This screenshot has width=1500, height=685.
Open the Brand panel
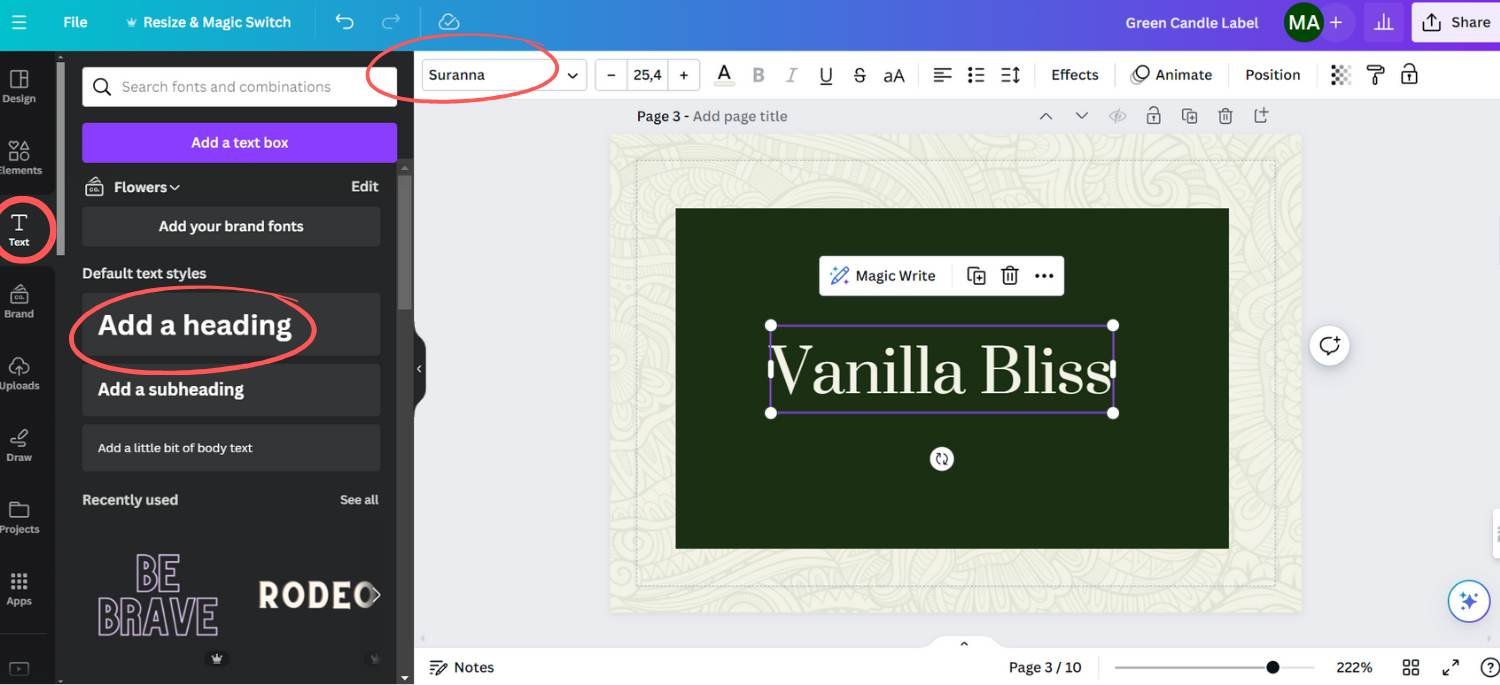coord(21,300)
